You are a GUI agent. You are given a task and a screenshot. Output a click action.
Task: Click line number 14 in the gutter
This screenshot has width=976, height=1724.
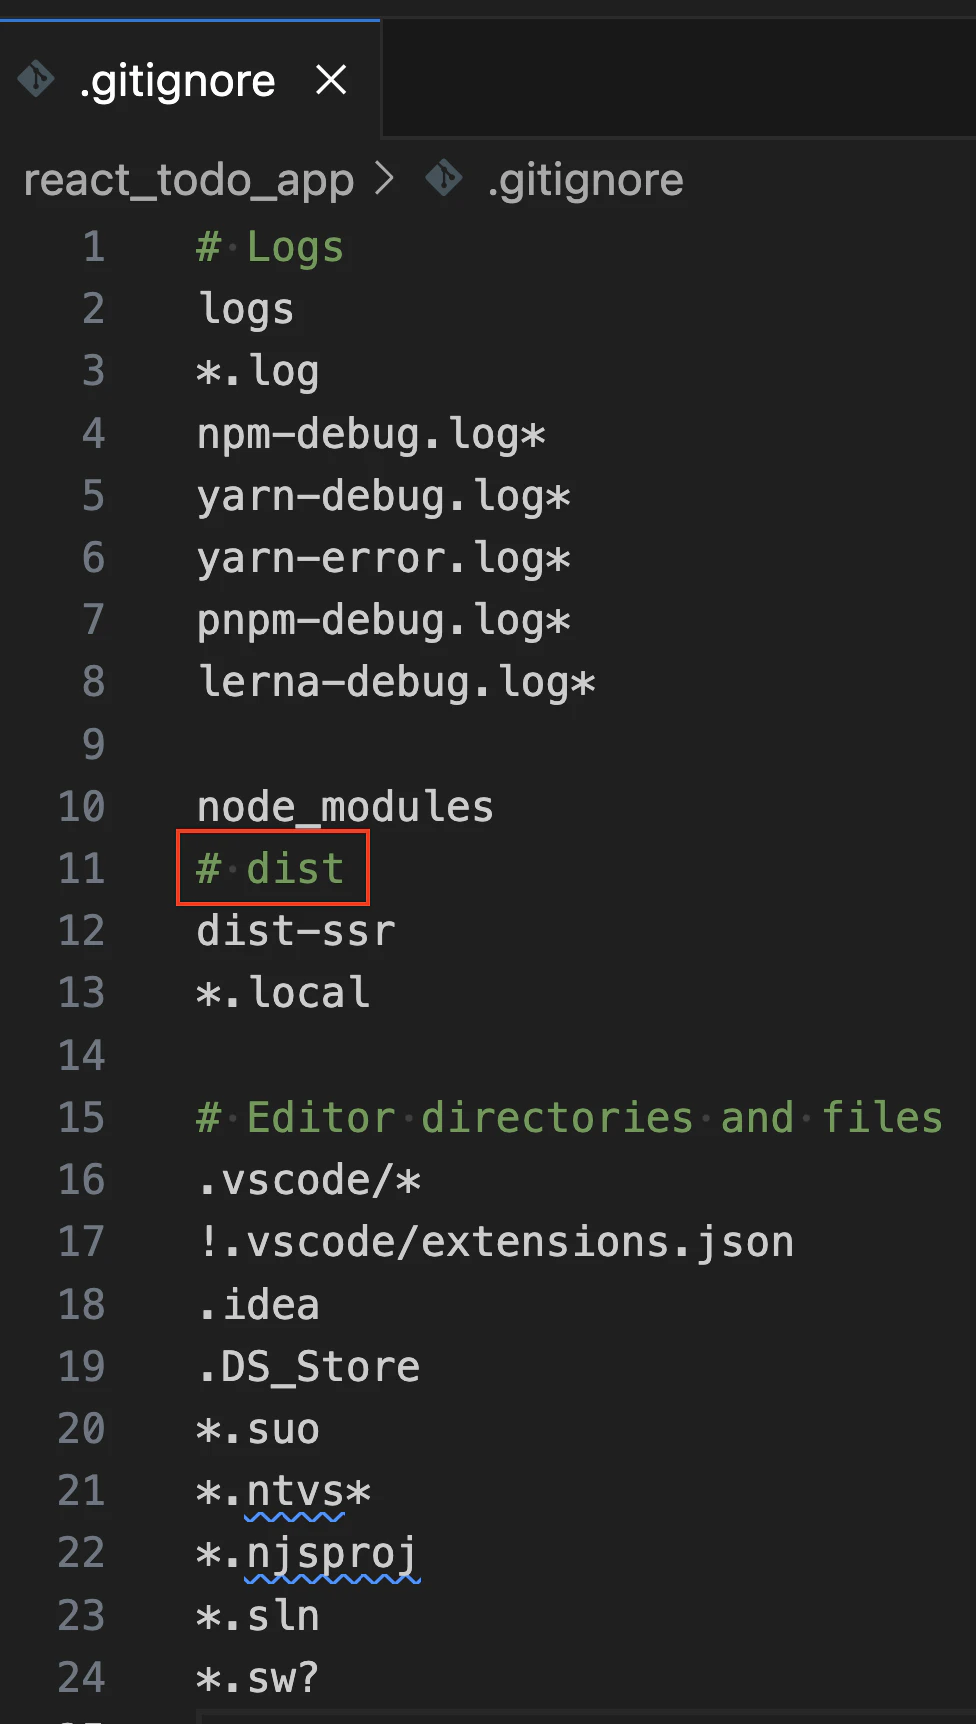click(x=81, y=1055)
